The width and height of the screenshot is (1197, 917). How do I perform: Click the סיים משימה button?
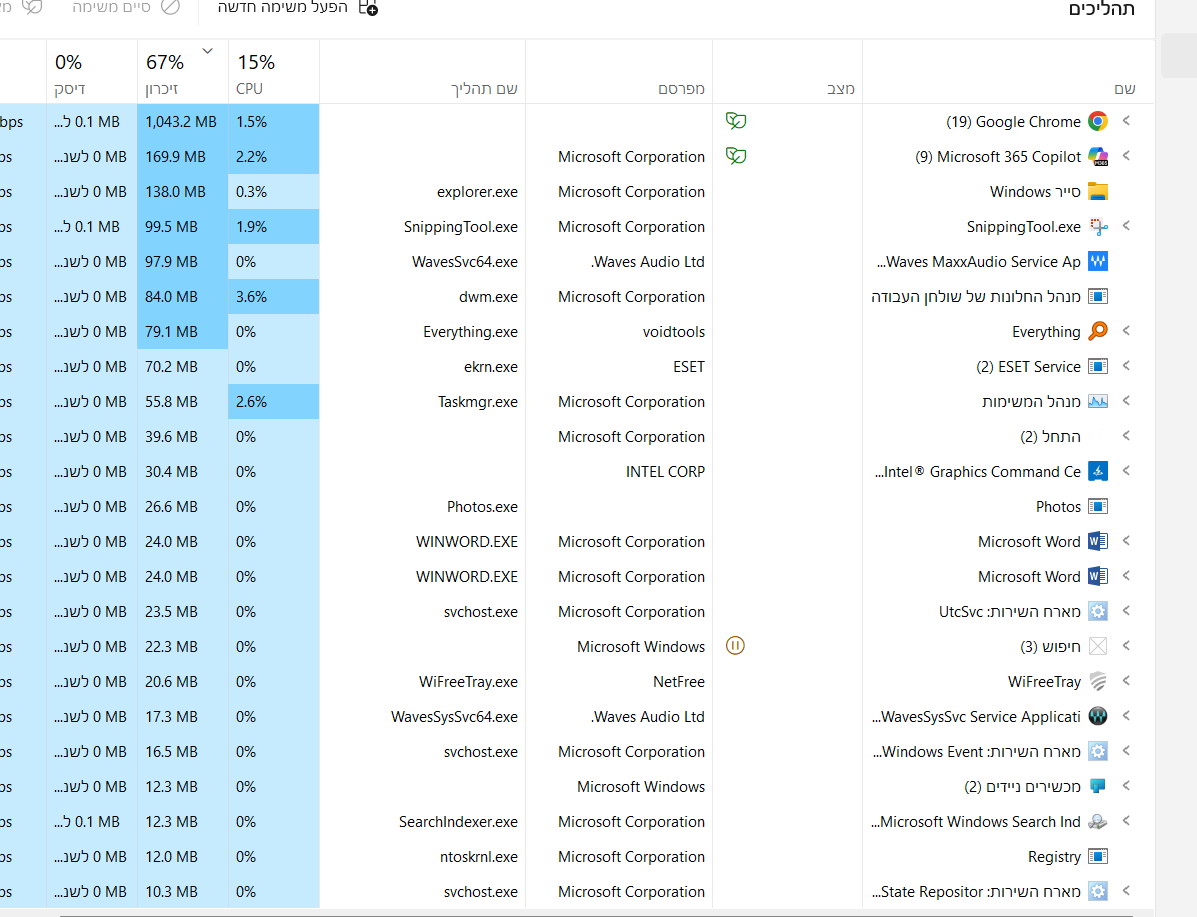[126, 8]
